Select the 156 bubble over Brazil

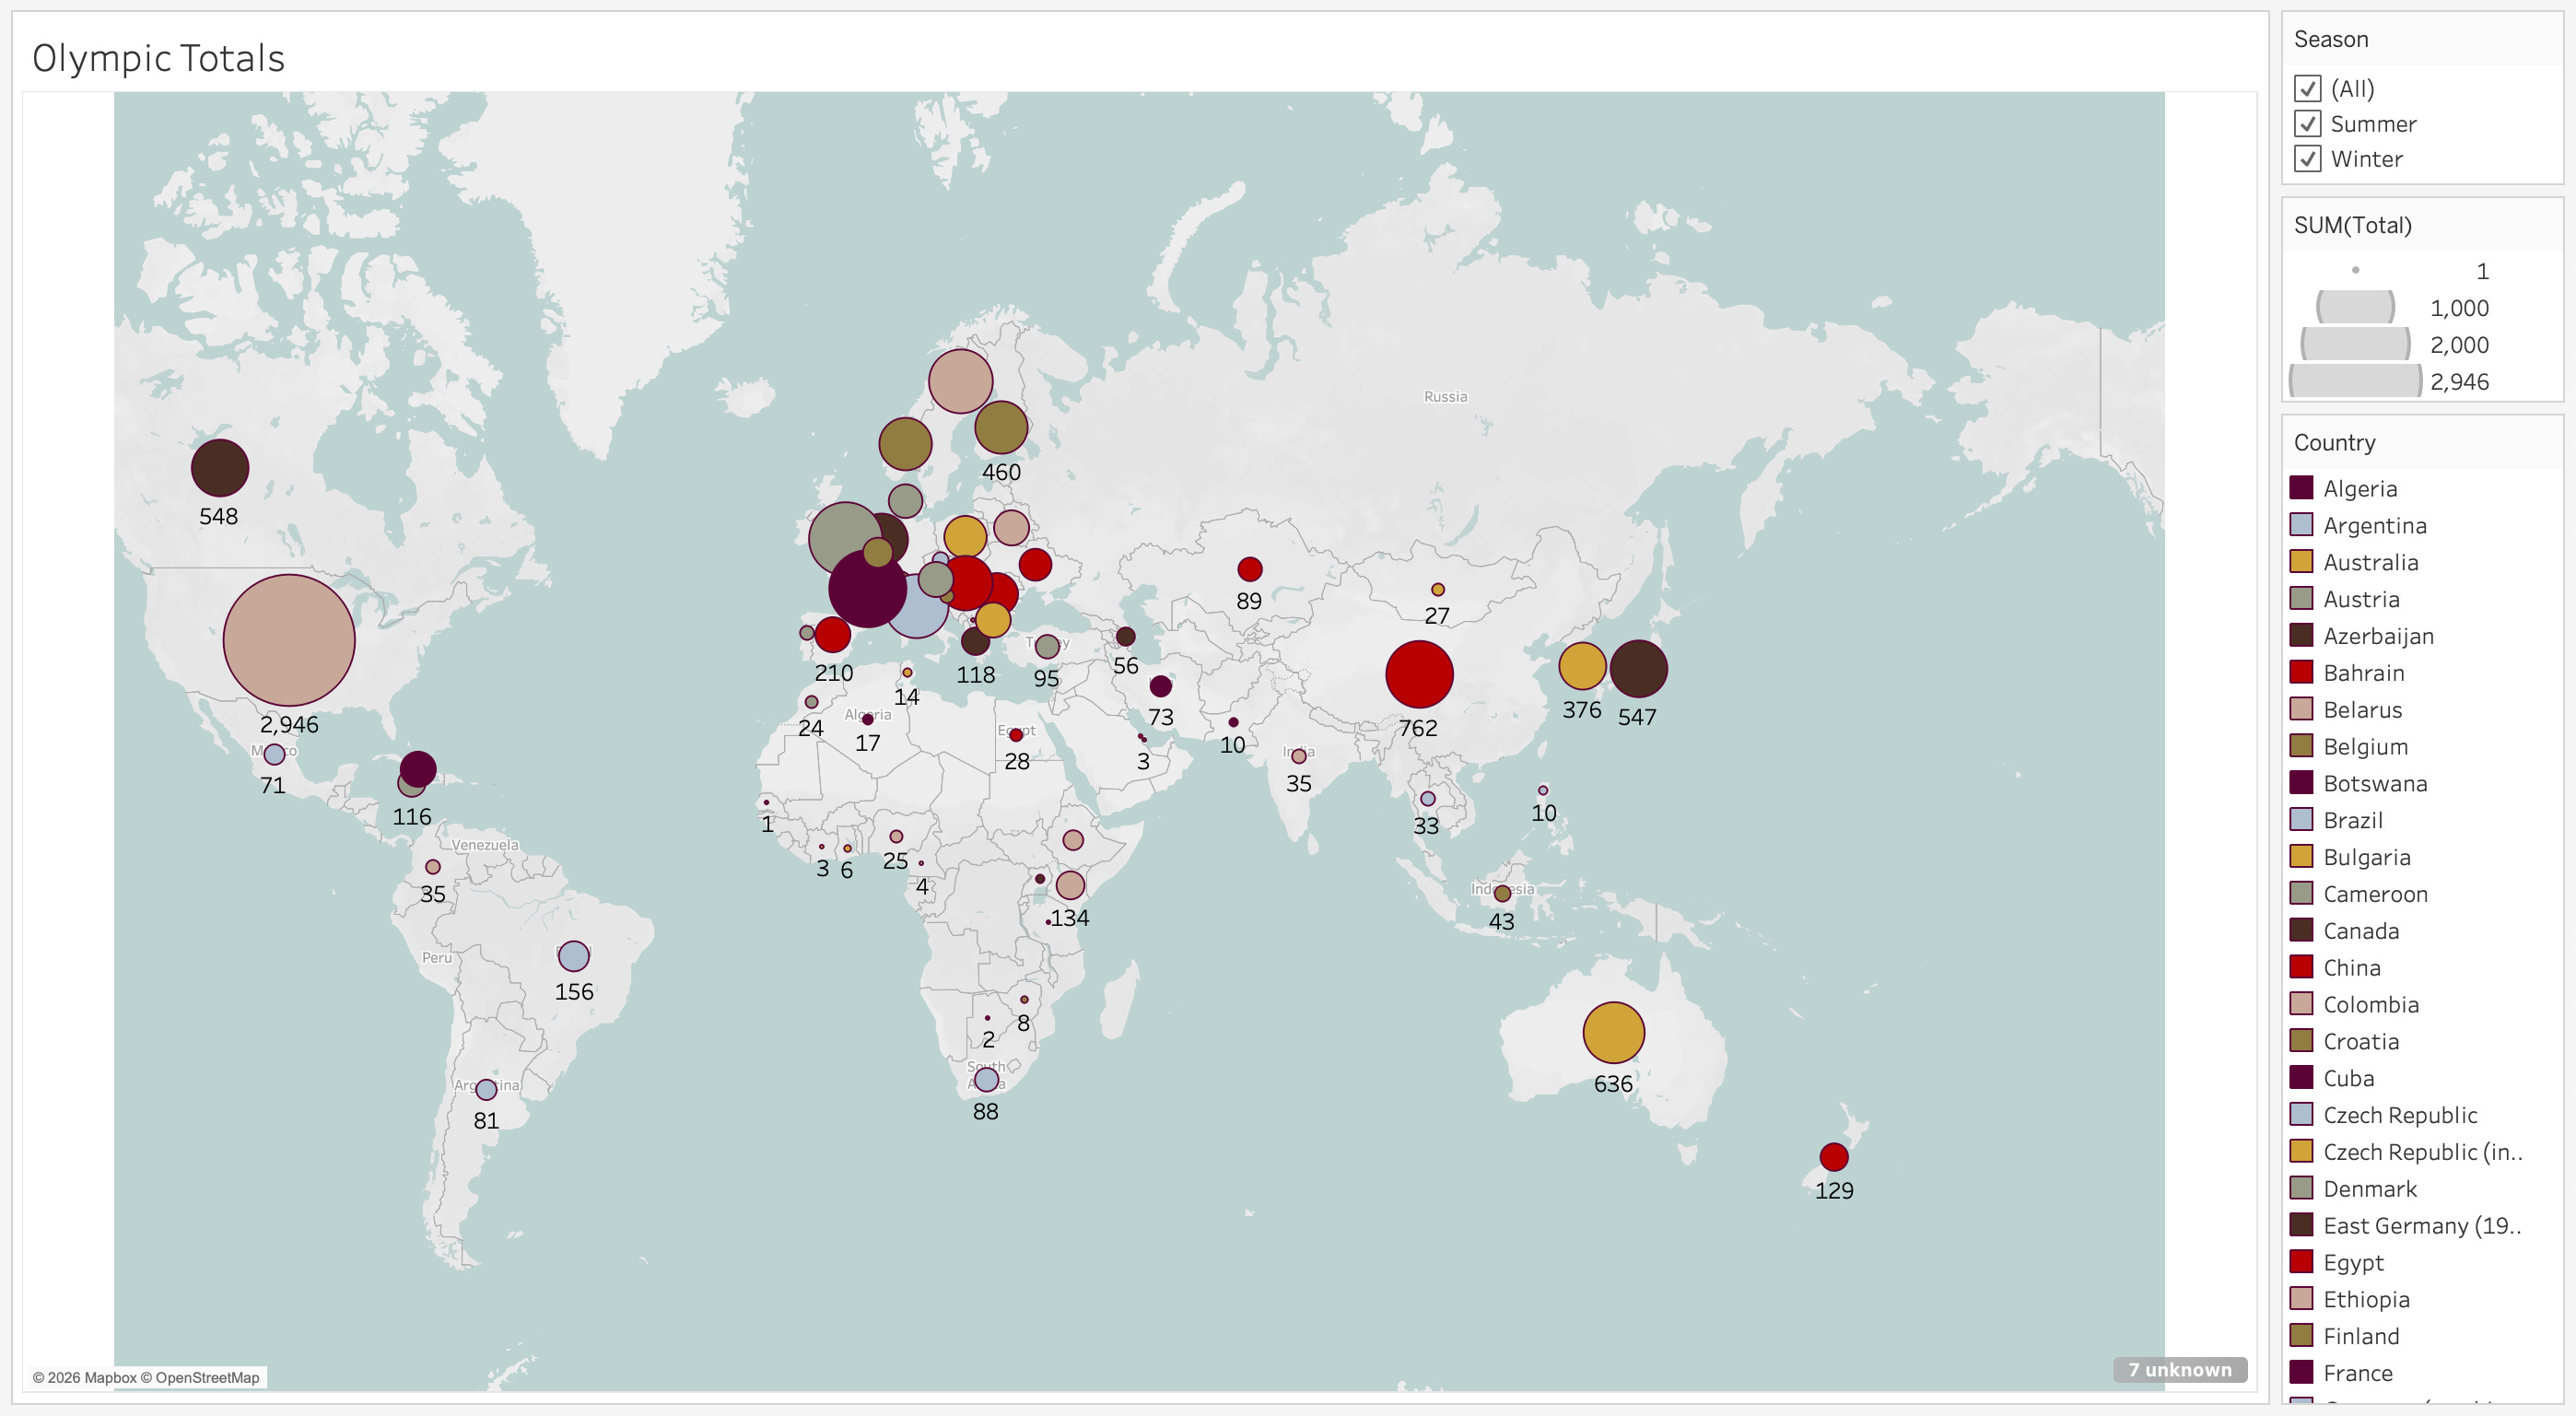(x=573, y=956)
